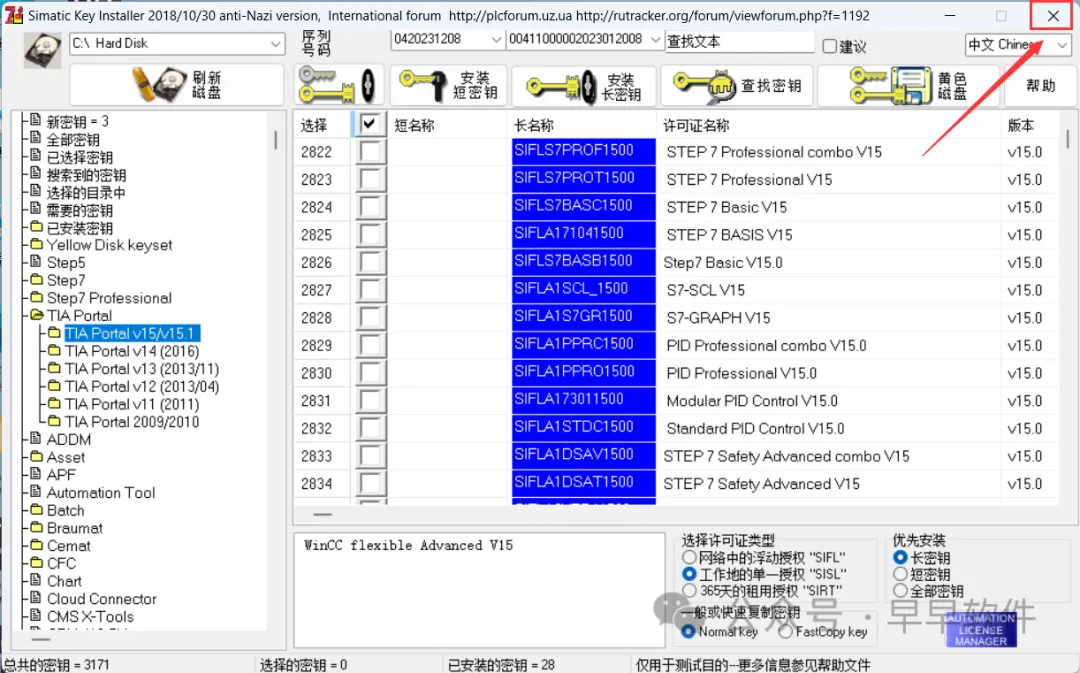Select all keys priority radio button
This screenshot has height=673, width=1080.
pos(900,590)
